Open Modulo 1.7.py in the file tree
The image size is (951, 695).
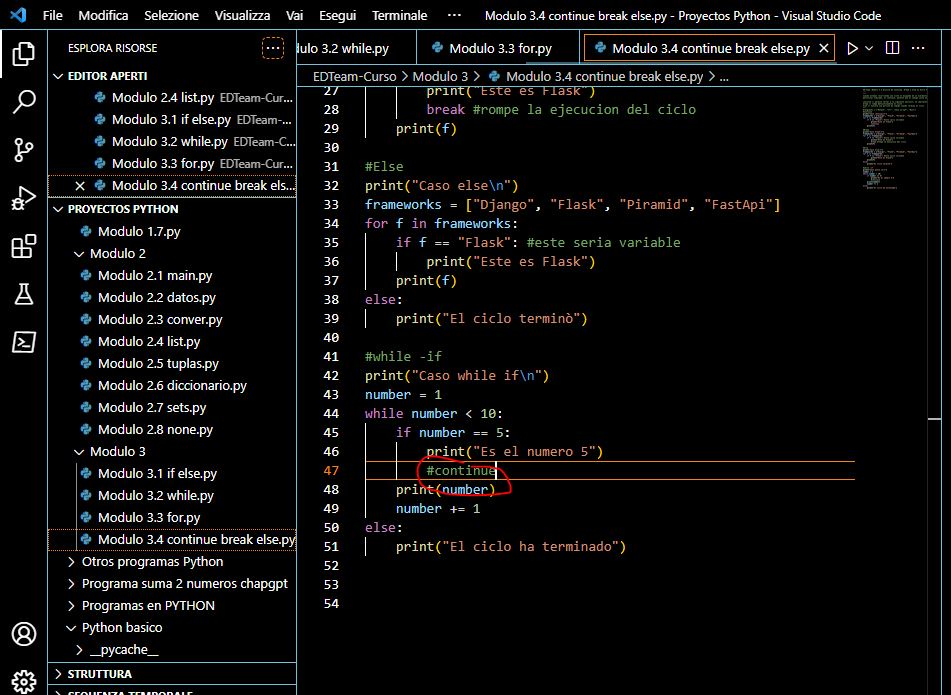coord(172,232)
